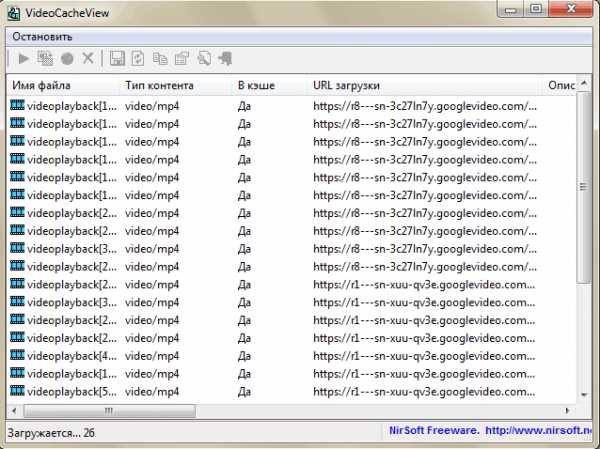Click the vertical scrollbar down arrow
Image resolution: width=600 pixels, height=449 pixels.
tap(584, 395)
